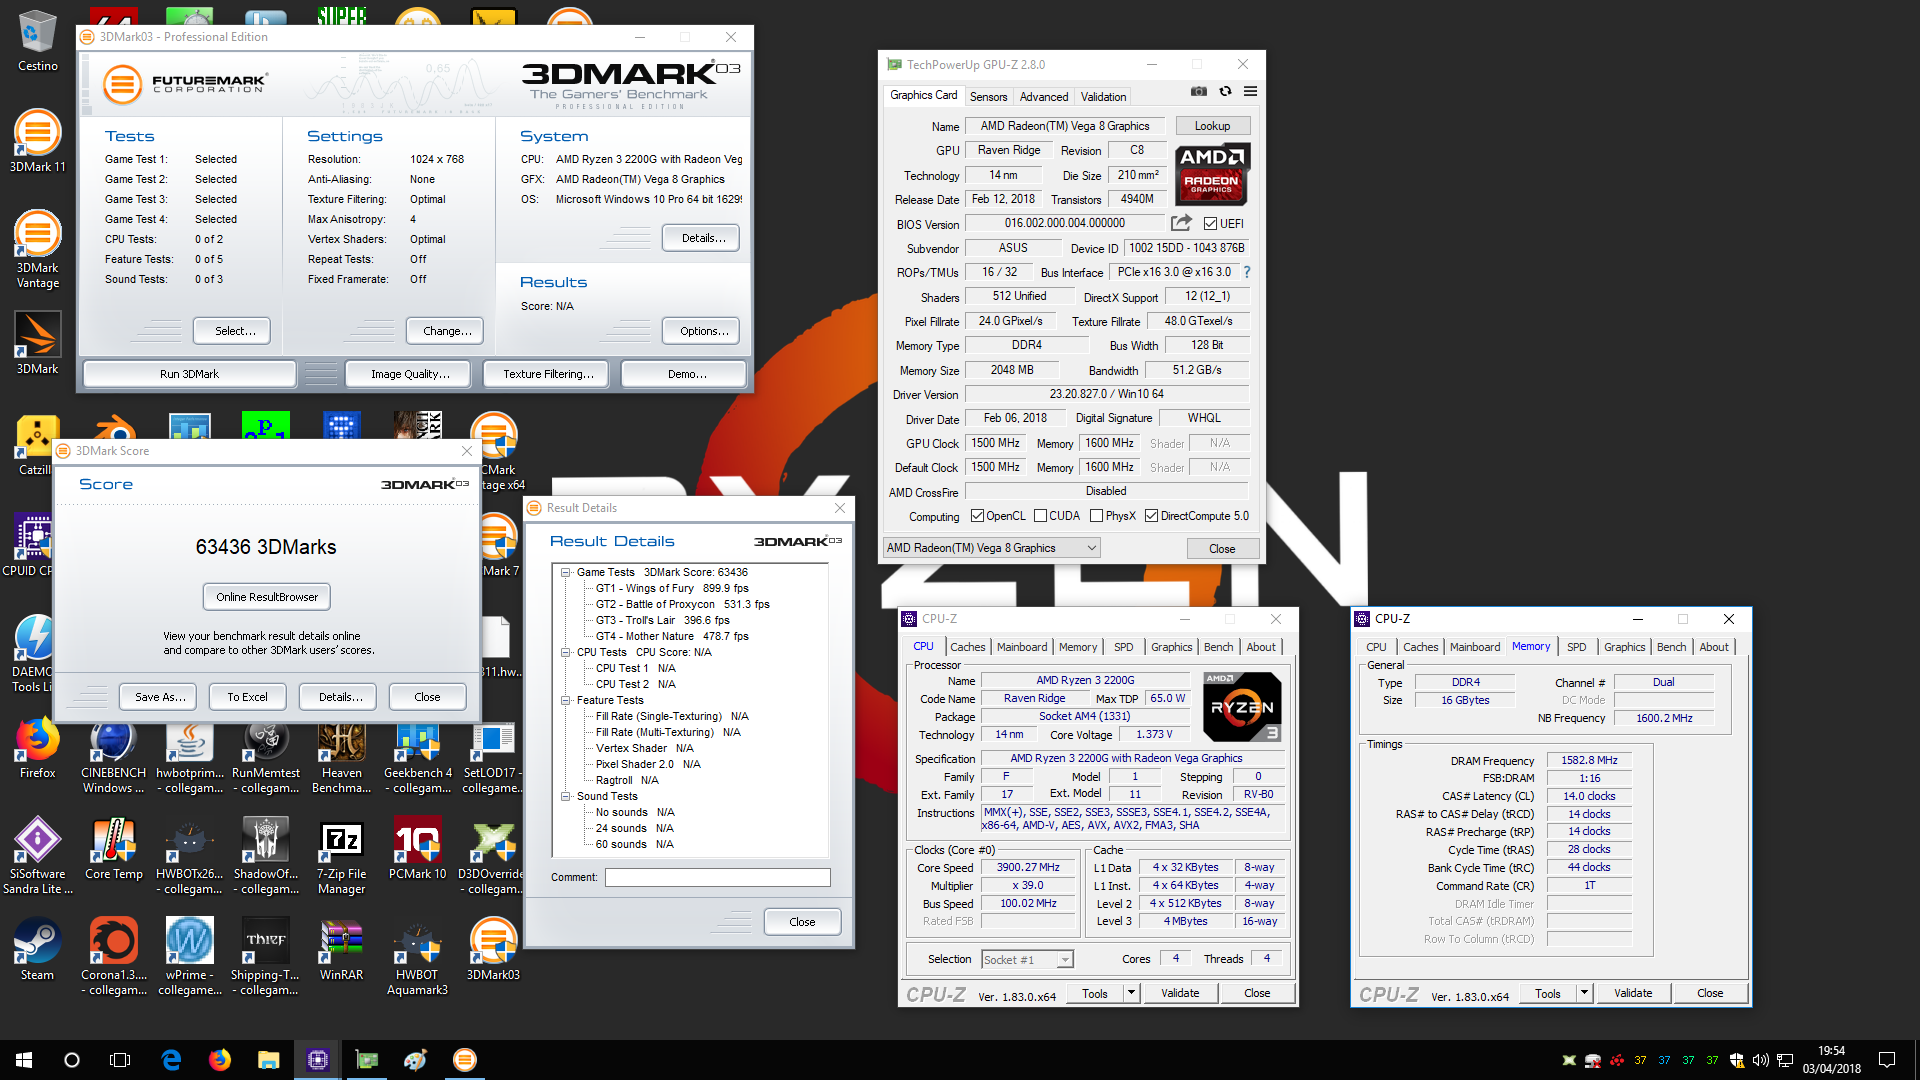Launch the WinRAR desktop shortcut
The width and height of the screenshot is (1920, 1080).
[341, 950]
